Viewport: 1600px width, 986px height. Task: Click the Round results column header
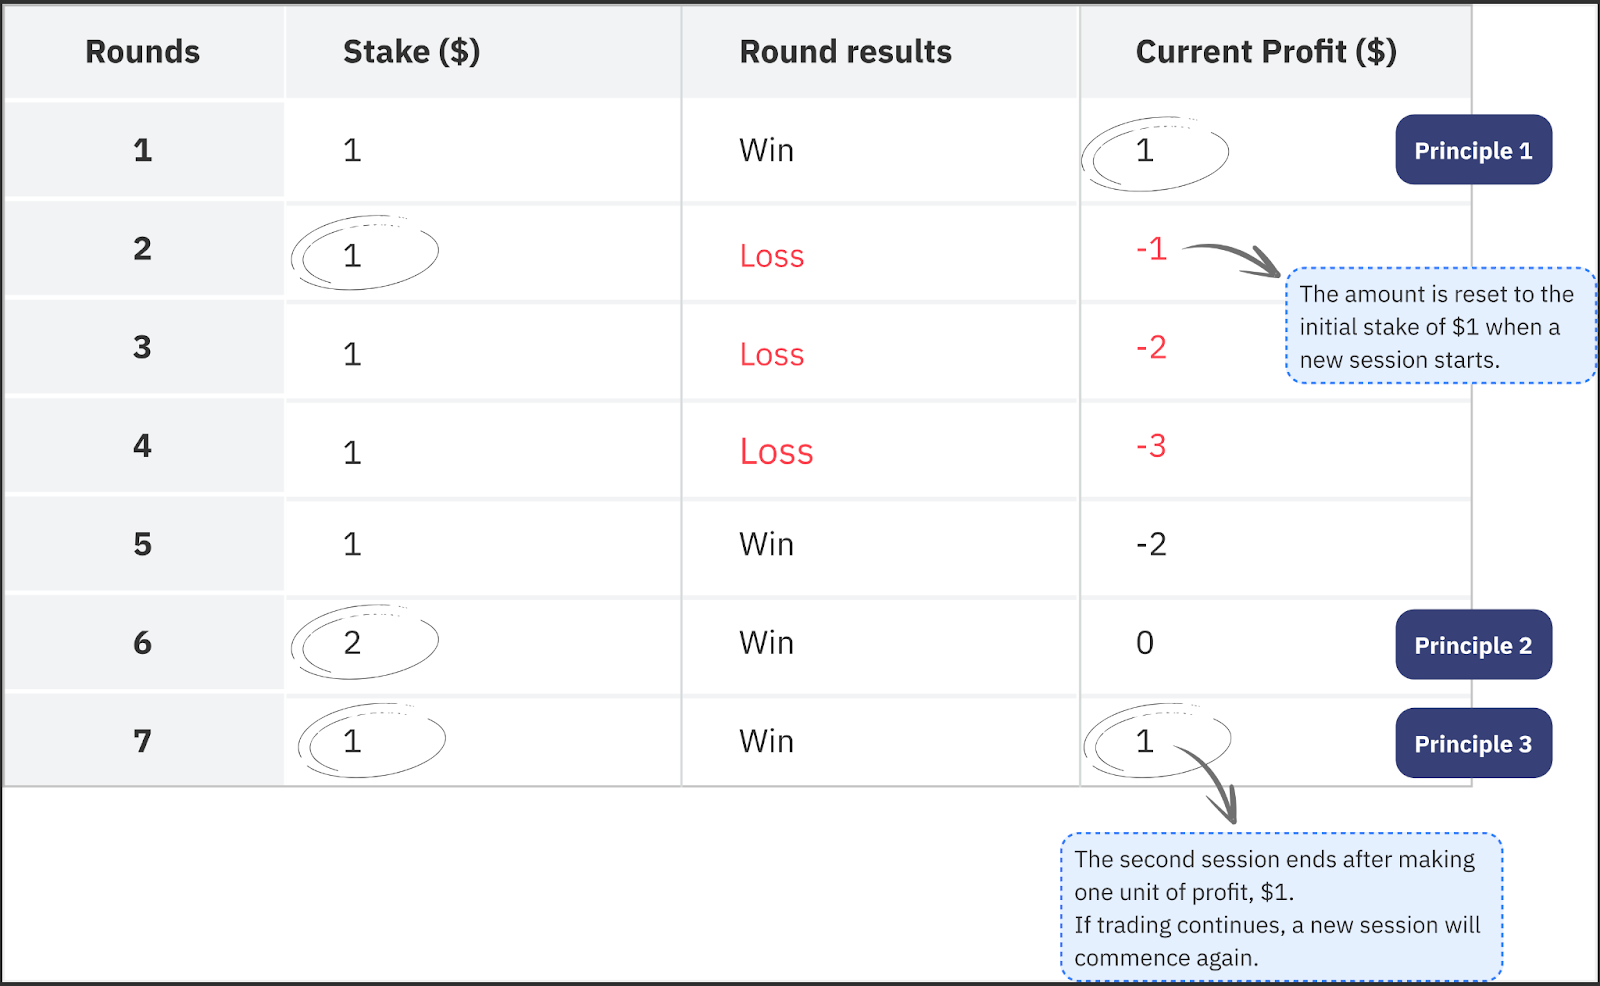(x=845, y=52)
